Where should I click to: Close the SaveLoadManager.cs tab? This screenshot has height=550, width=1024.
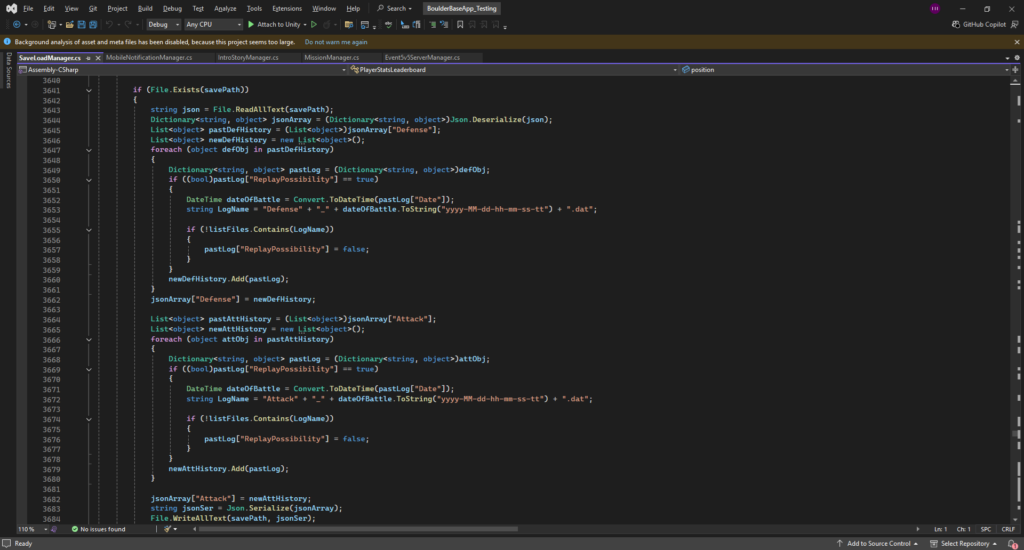(98, 58)
